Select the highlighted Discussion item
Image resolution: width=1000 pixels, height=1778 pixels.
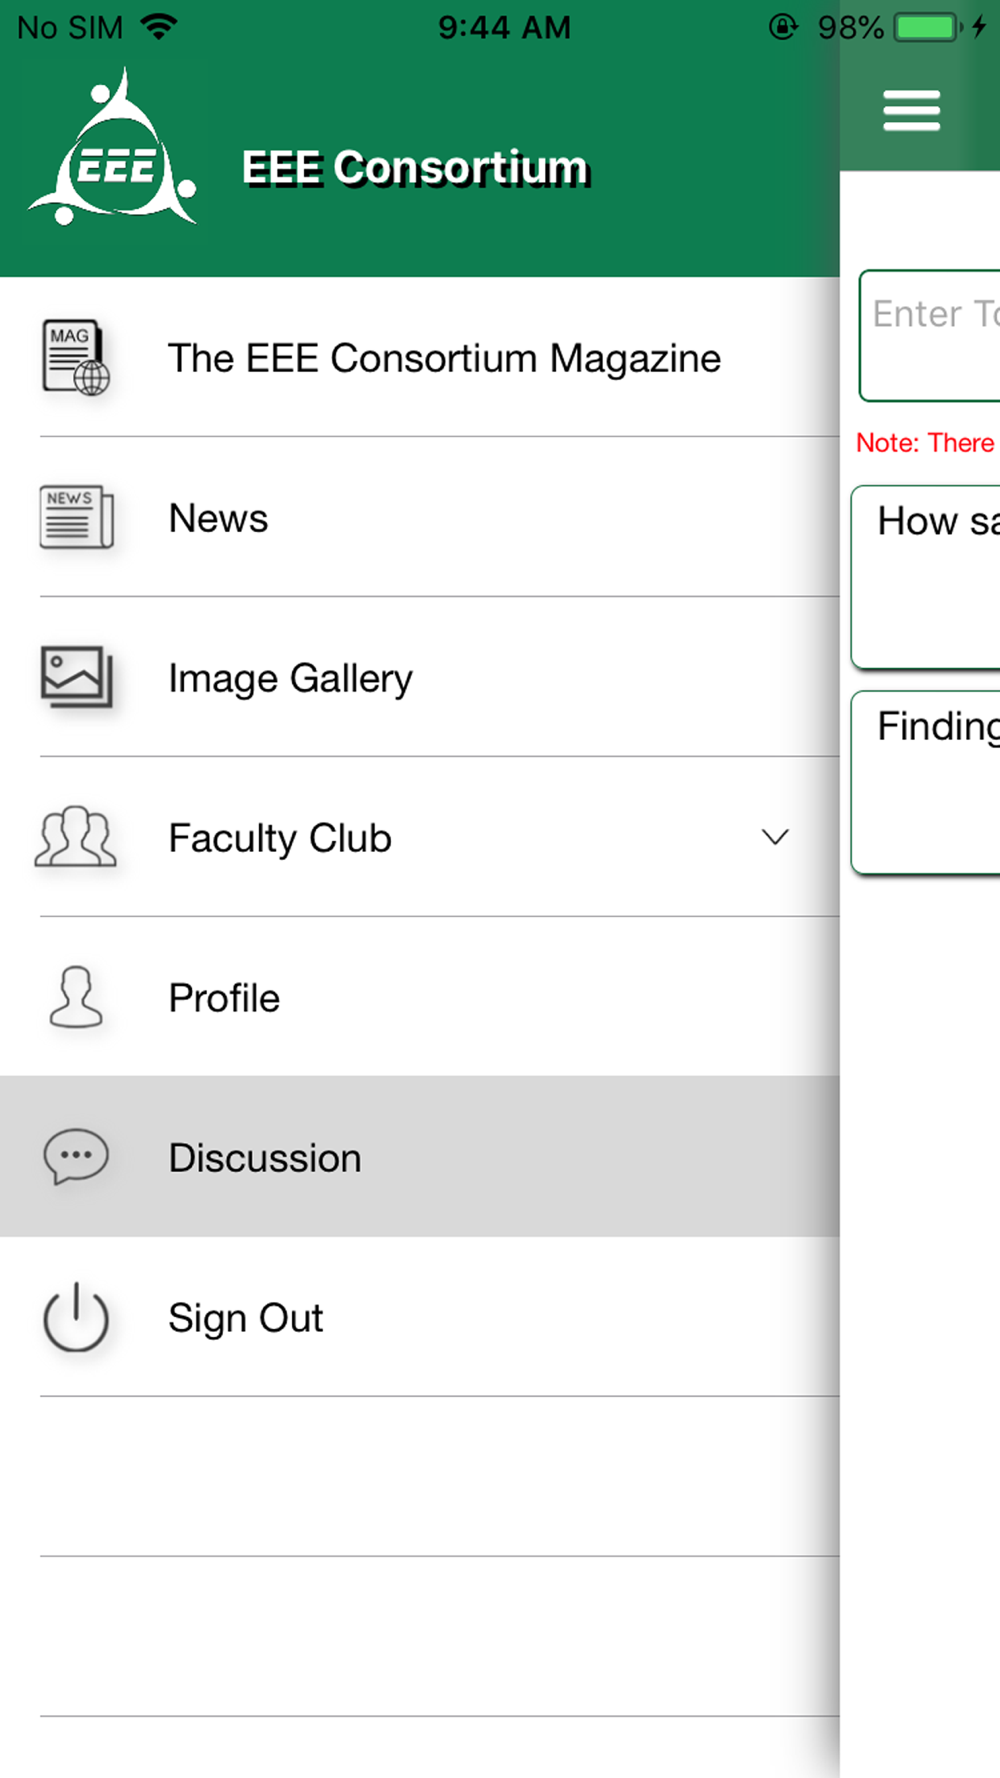420,1157
